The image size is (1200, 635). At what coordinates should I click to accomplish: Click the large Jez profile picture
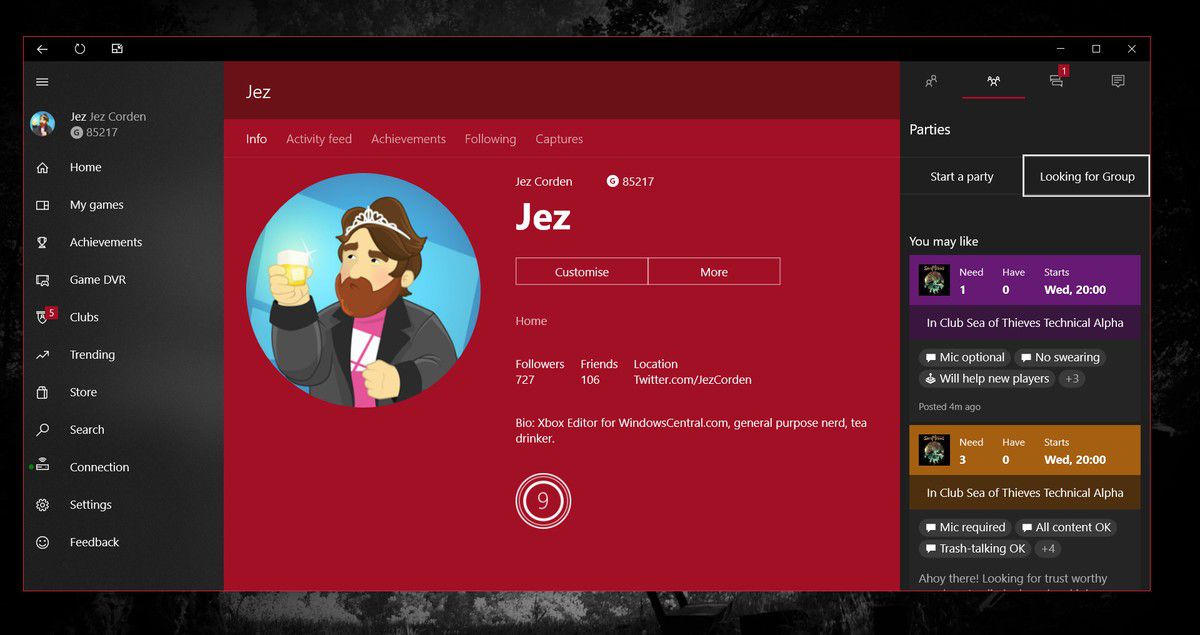pos(363,290)
